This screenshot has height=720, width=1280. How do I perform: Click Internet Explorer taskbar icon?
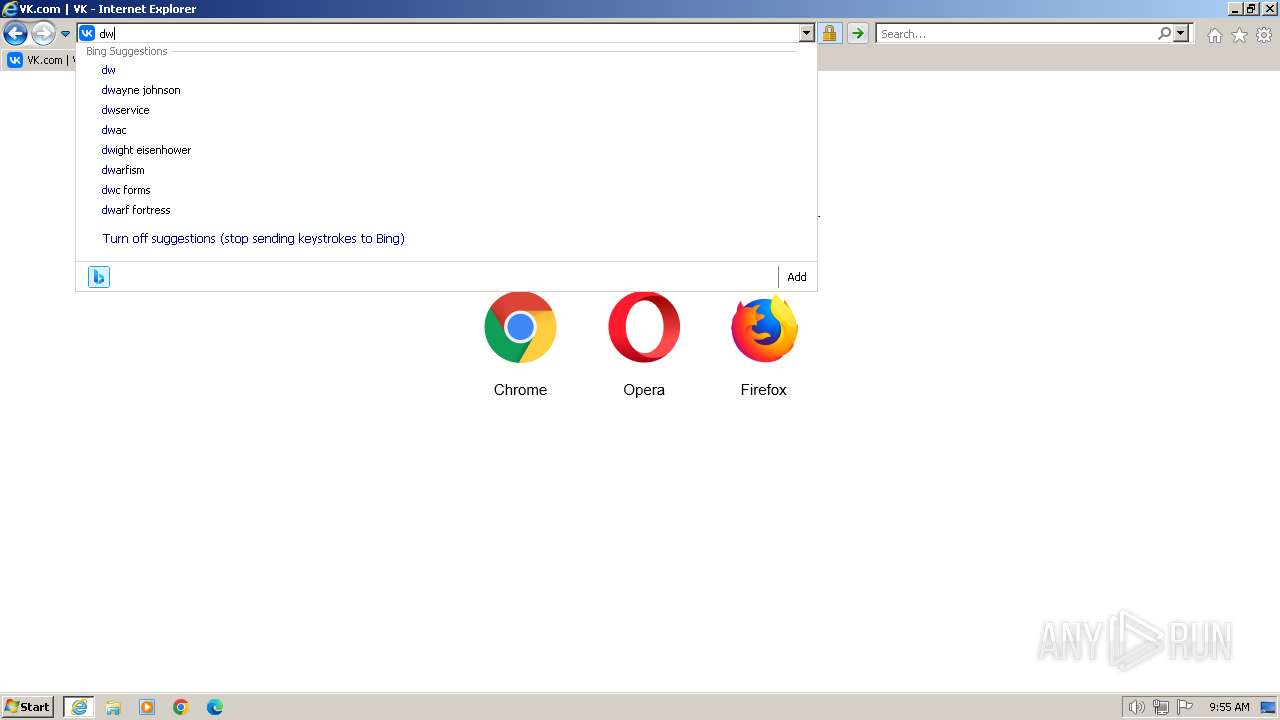coord(79,707)
